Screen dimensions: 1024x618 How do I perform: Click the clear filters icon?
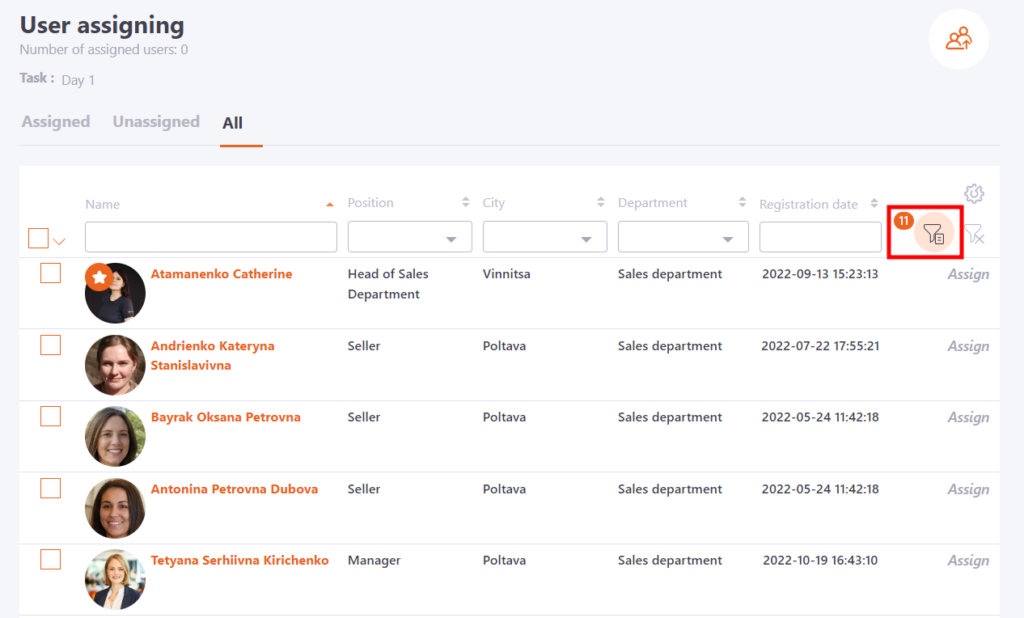tap(977, 235)
